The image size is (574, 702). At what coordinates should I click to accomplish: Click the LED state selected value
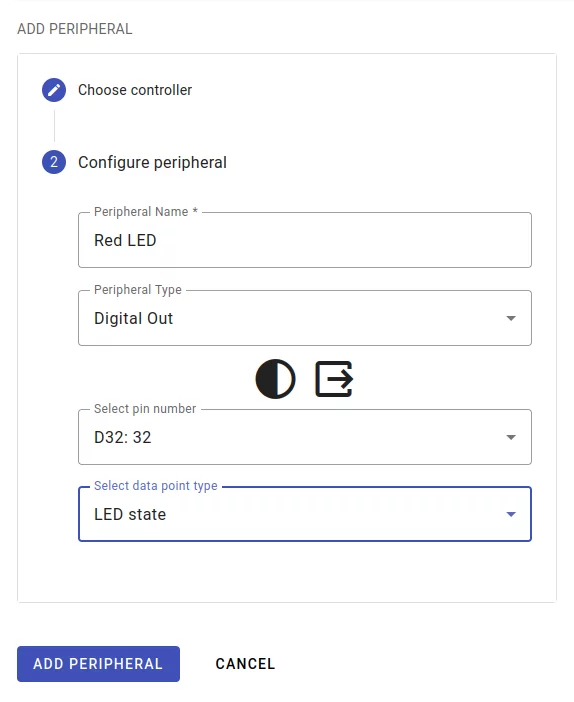click(130, 514)
